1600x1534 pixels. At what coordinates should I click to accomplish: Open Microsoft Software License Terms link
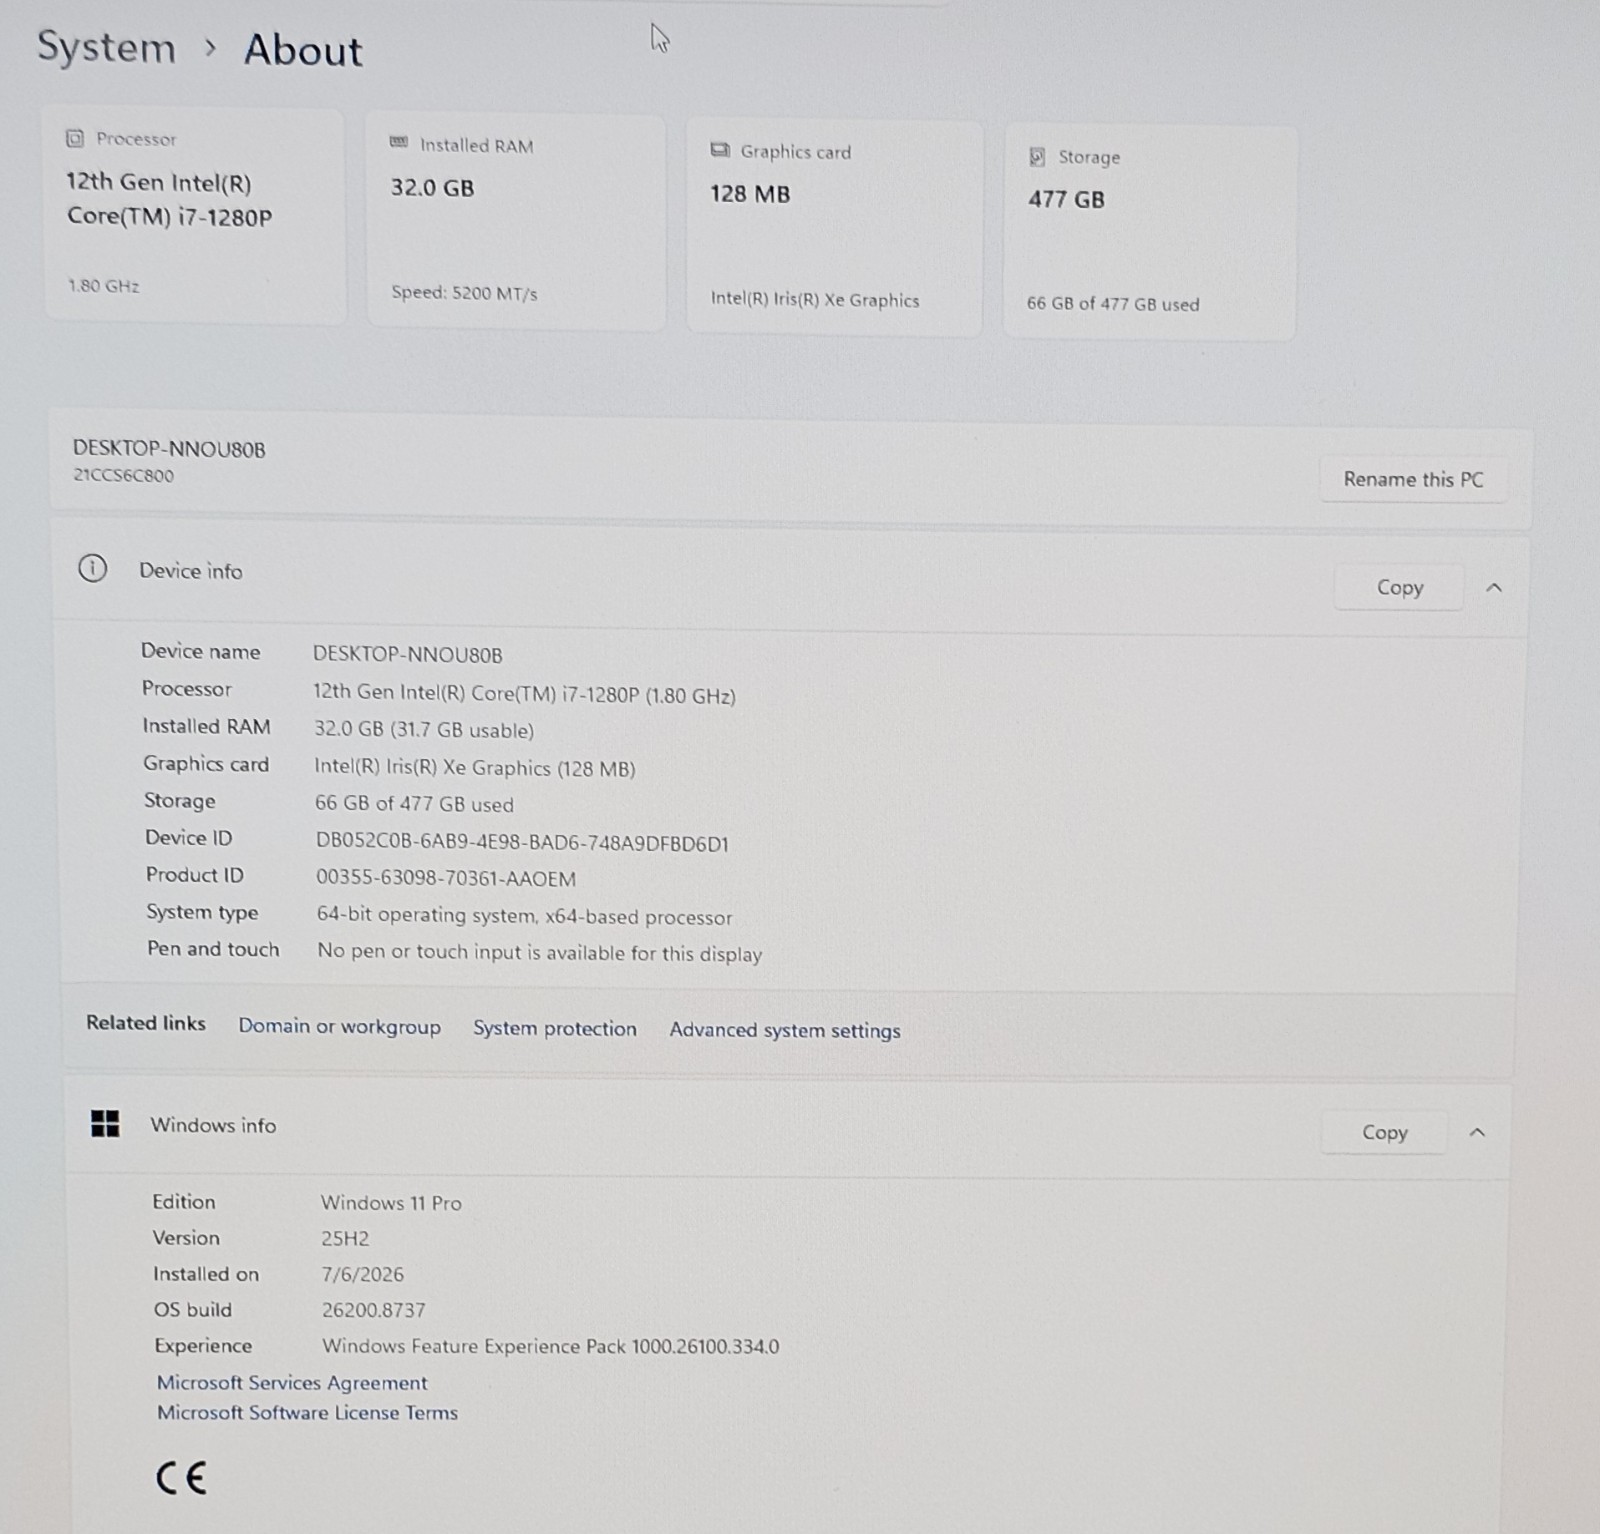307,1412
